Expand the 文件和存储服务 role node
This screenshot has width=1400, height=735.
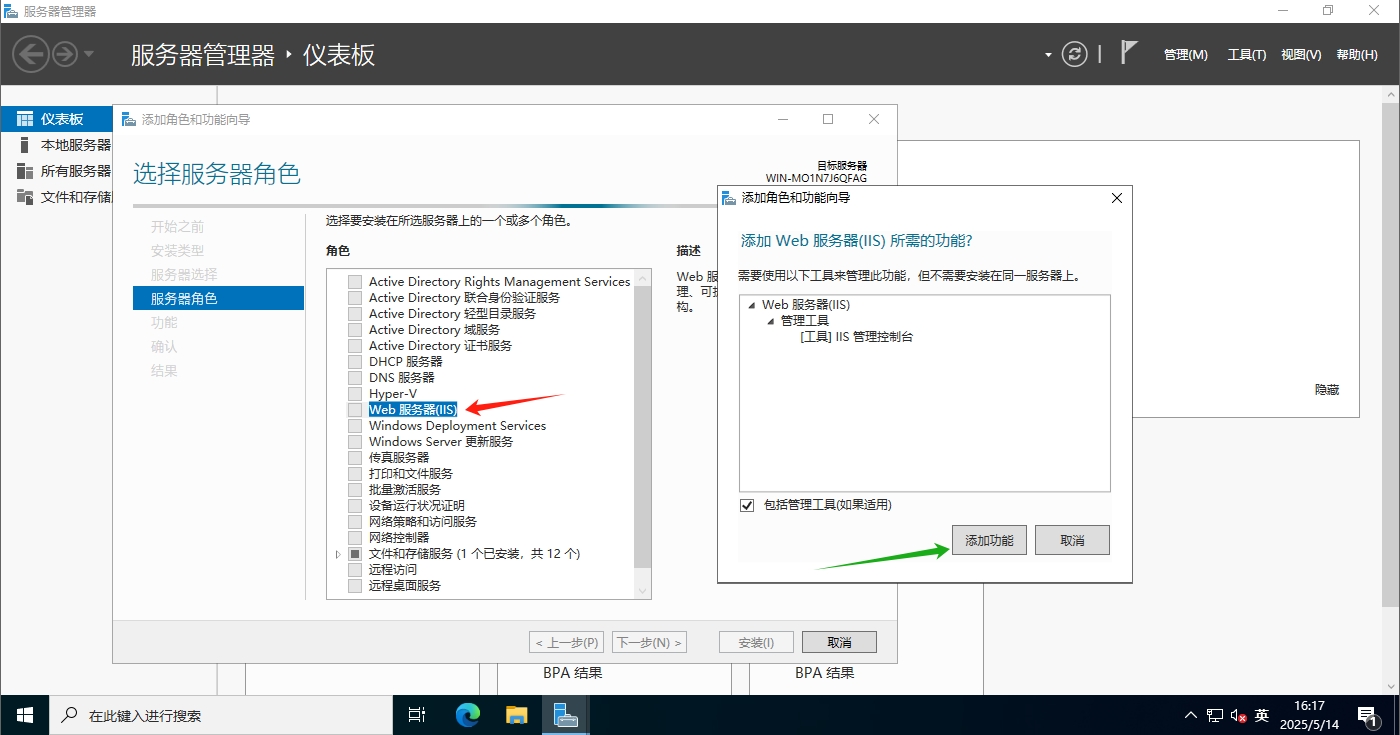[x=338, y=554]
